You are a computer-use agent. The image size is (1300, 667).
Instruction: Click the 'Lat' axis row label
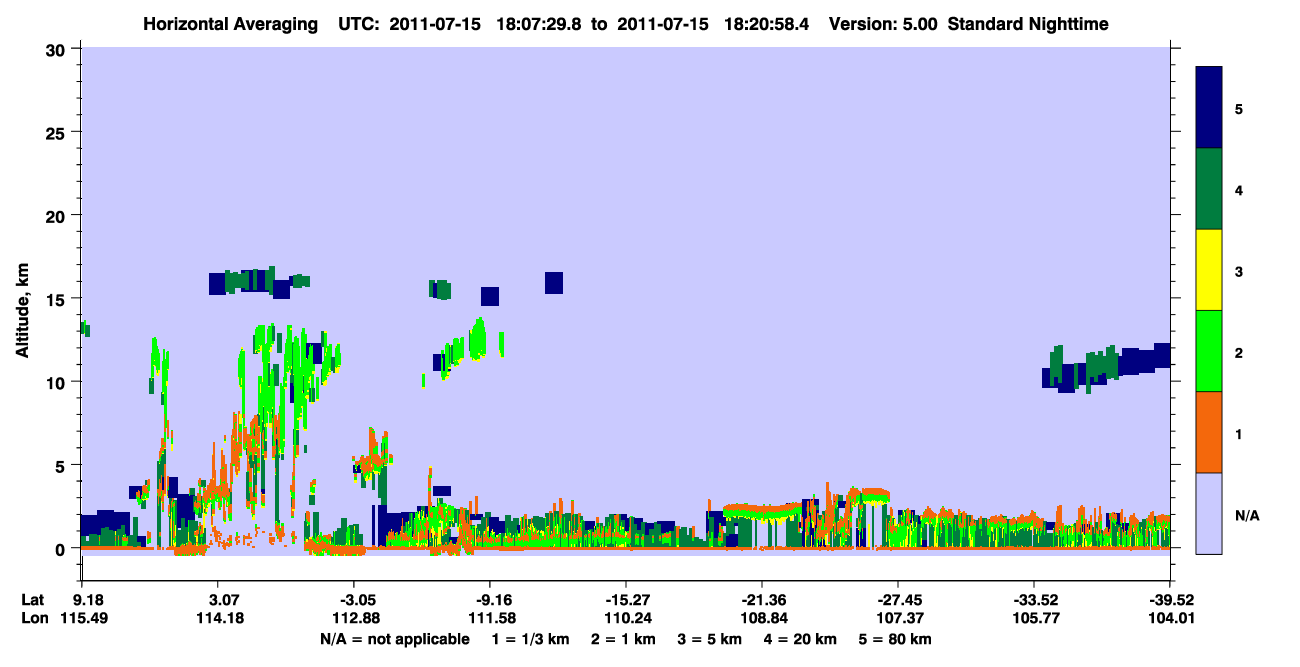[x=33, y=600]
